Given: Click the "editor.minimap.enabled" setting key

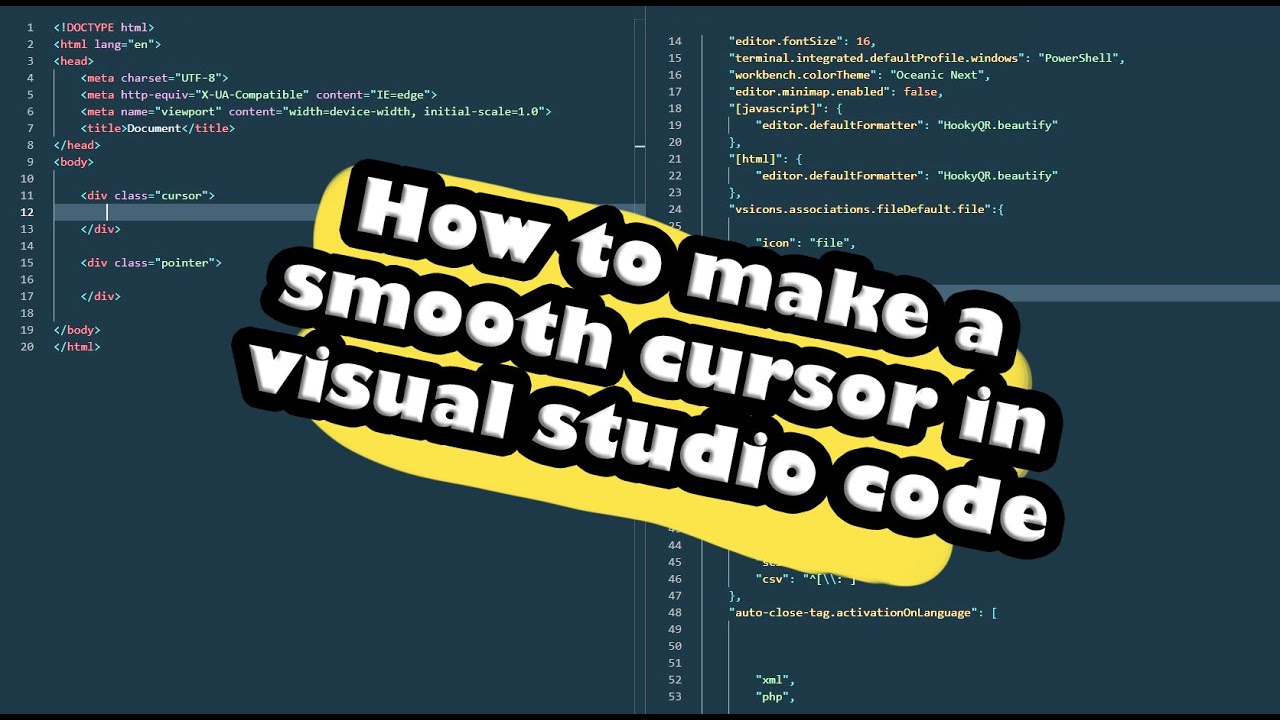Looking at the screenshot, I should pyautogui.click(x=809, y=92).
